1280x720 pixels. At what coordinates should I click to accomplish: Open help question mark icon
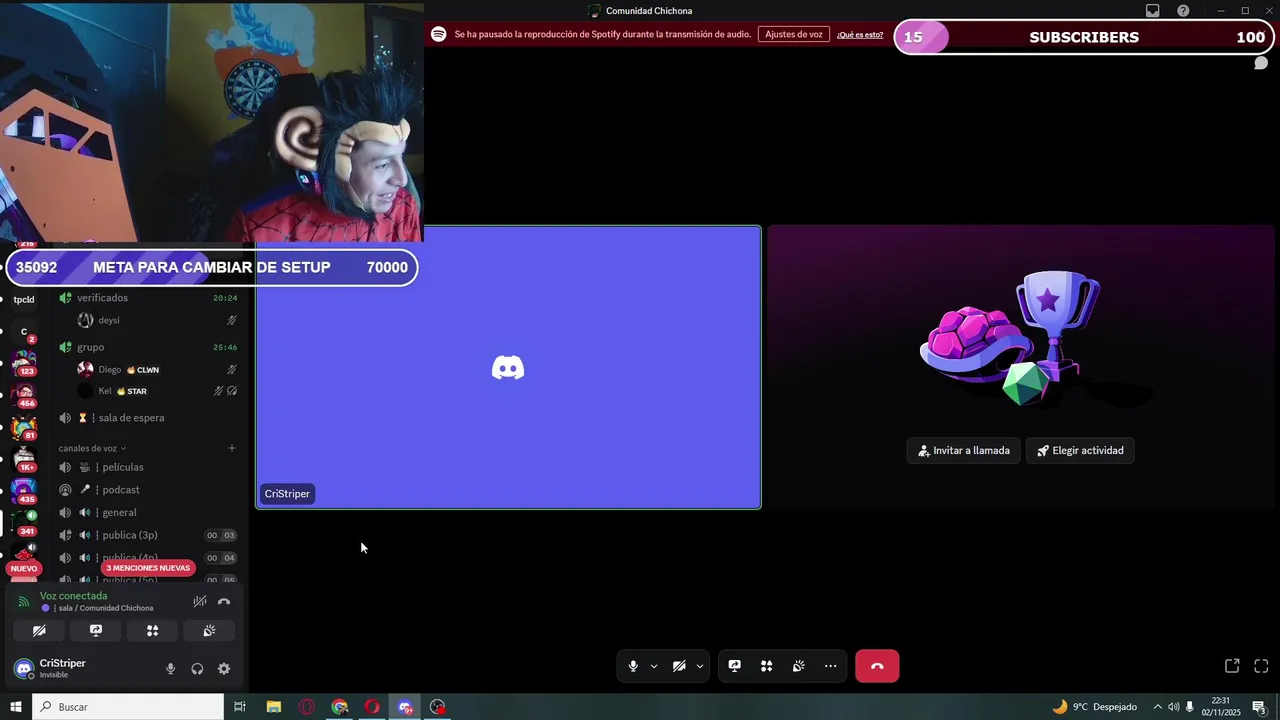click(1184, 11)
